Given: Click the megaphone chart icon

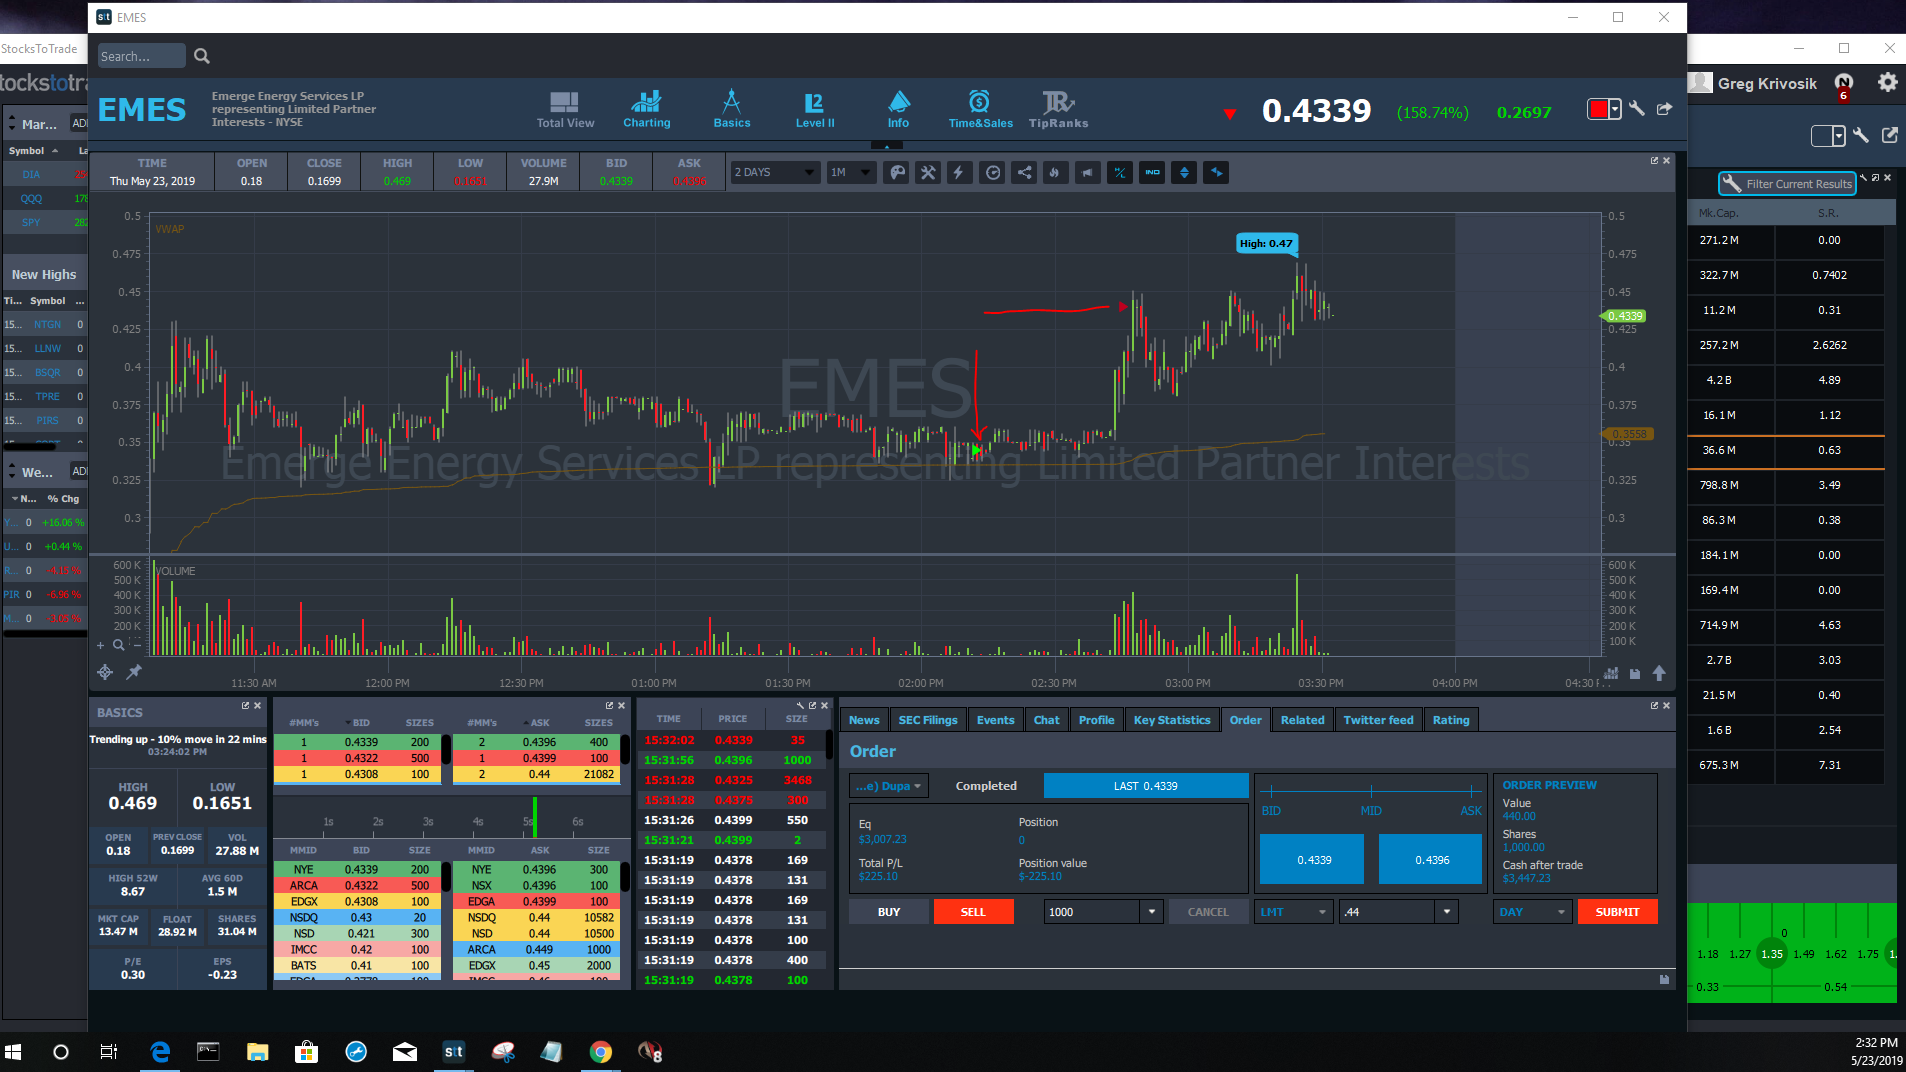Looking at the screenshot, I should tap(1087, 172).
